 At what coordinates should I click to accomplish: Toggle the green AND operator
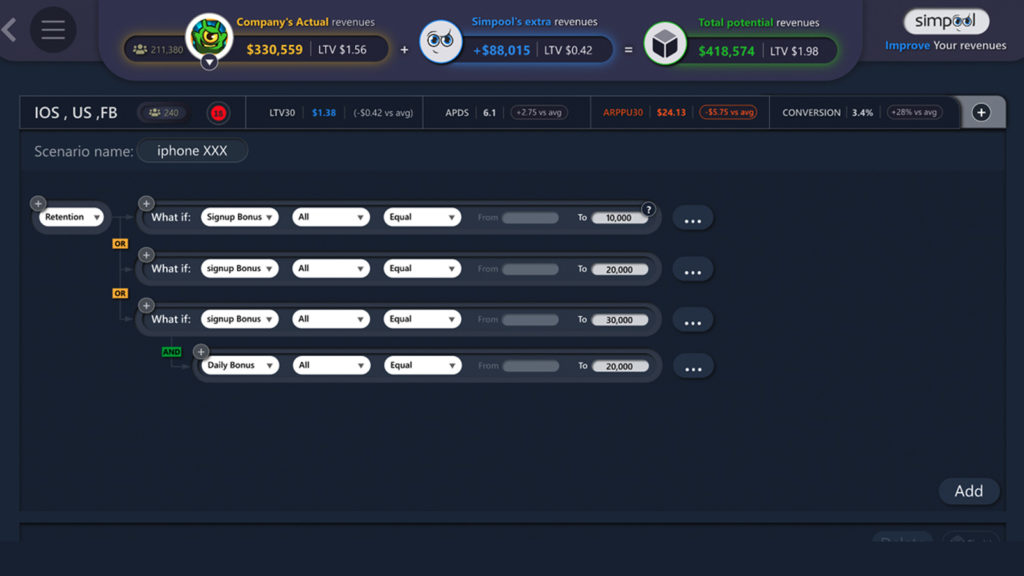(x=171, y=352)
